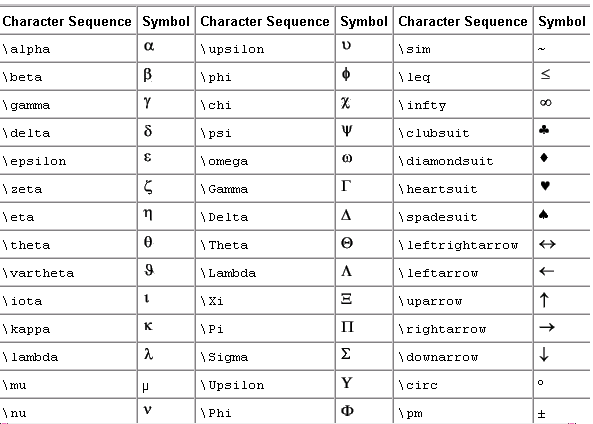Click the capital Omega-like Theta symbol
This screenshot has height=424, width=593.
coord(347,242)
